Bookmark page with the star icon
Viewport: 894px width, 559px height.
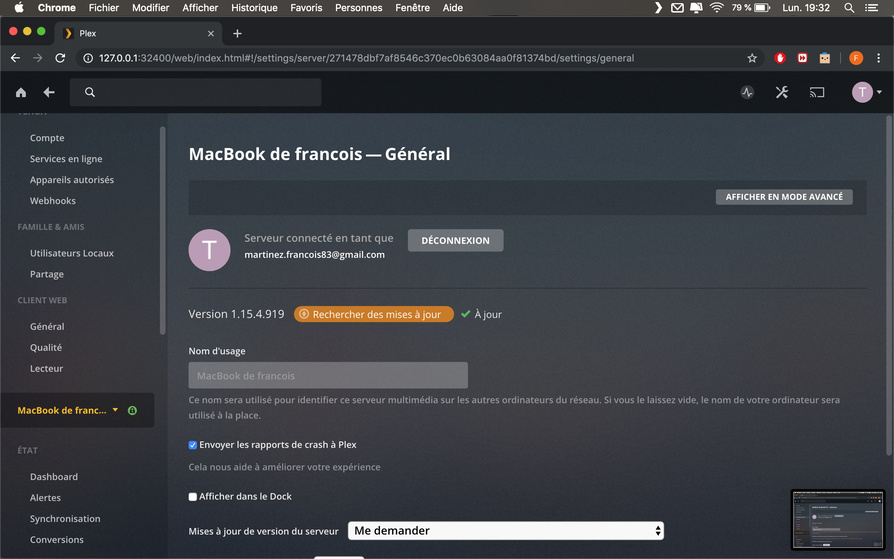point(752,58)
